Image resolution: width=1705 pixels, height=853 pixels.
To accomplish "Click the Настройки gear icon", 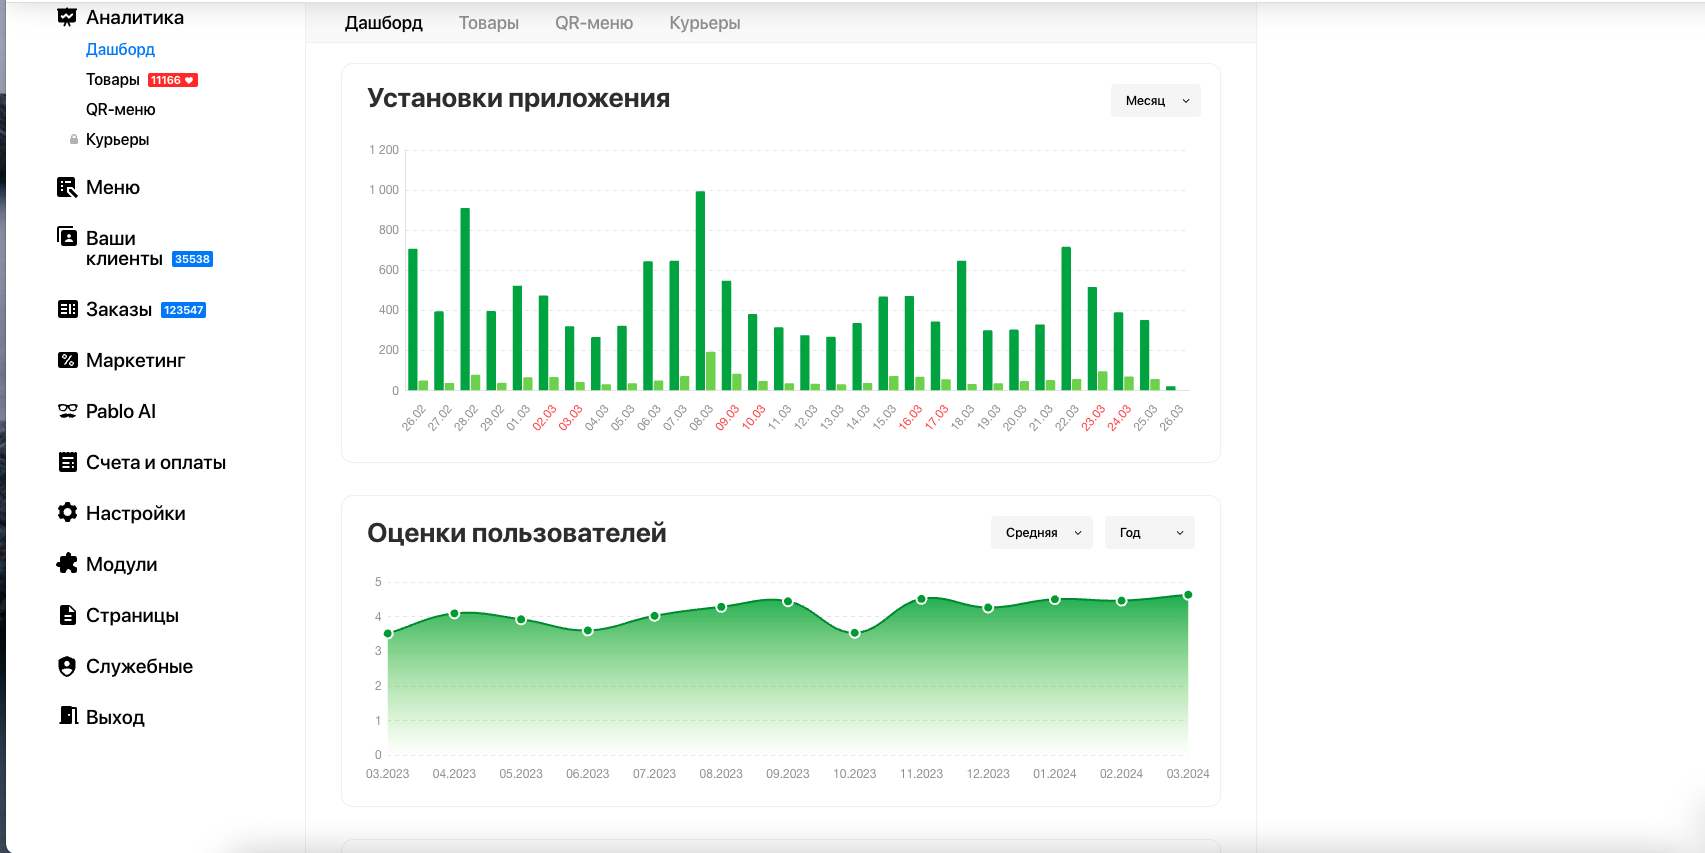I will 67,513.
